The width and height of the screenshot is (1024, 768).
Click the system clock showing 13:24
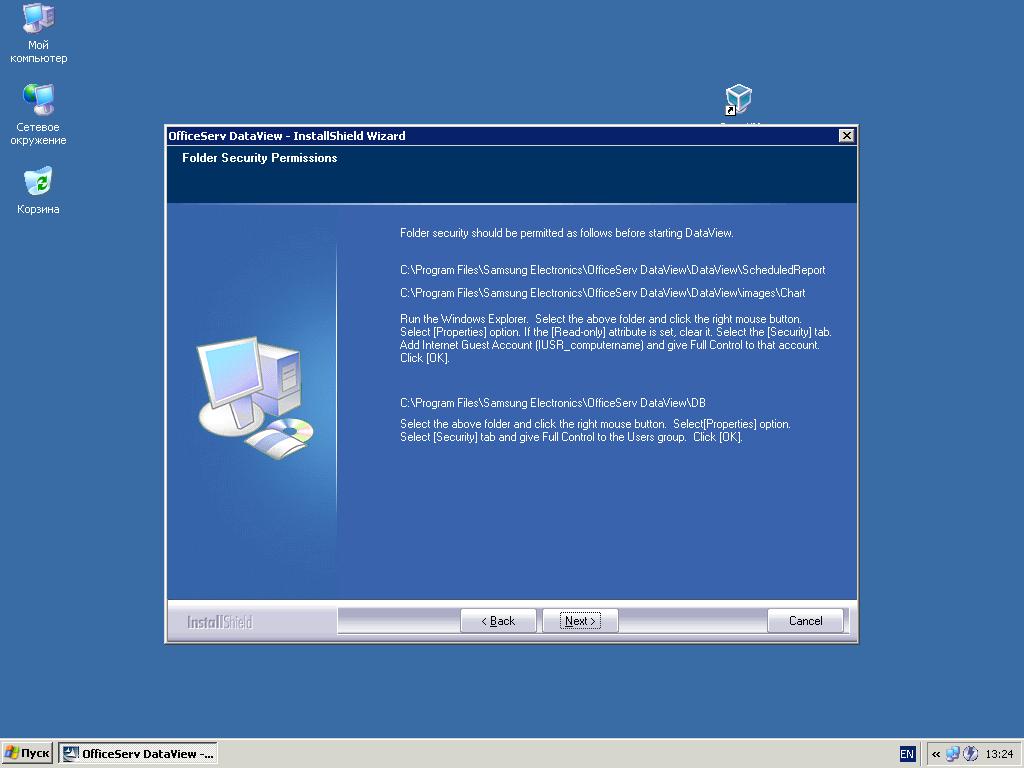click(999, 754)
